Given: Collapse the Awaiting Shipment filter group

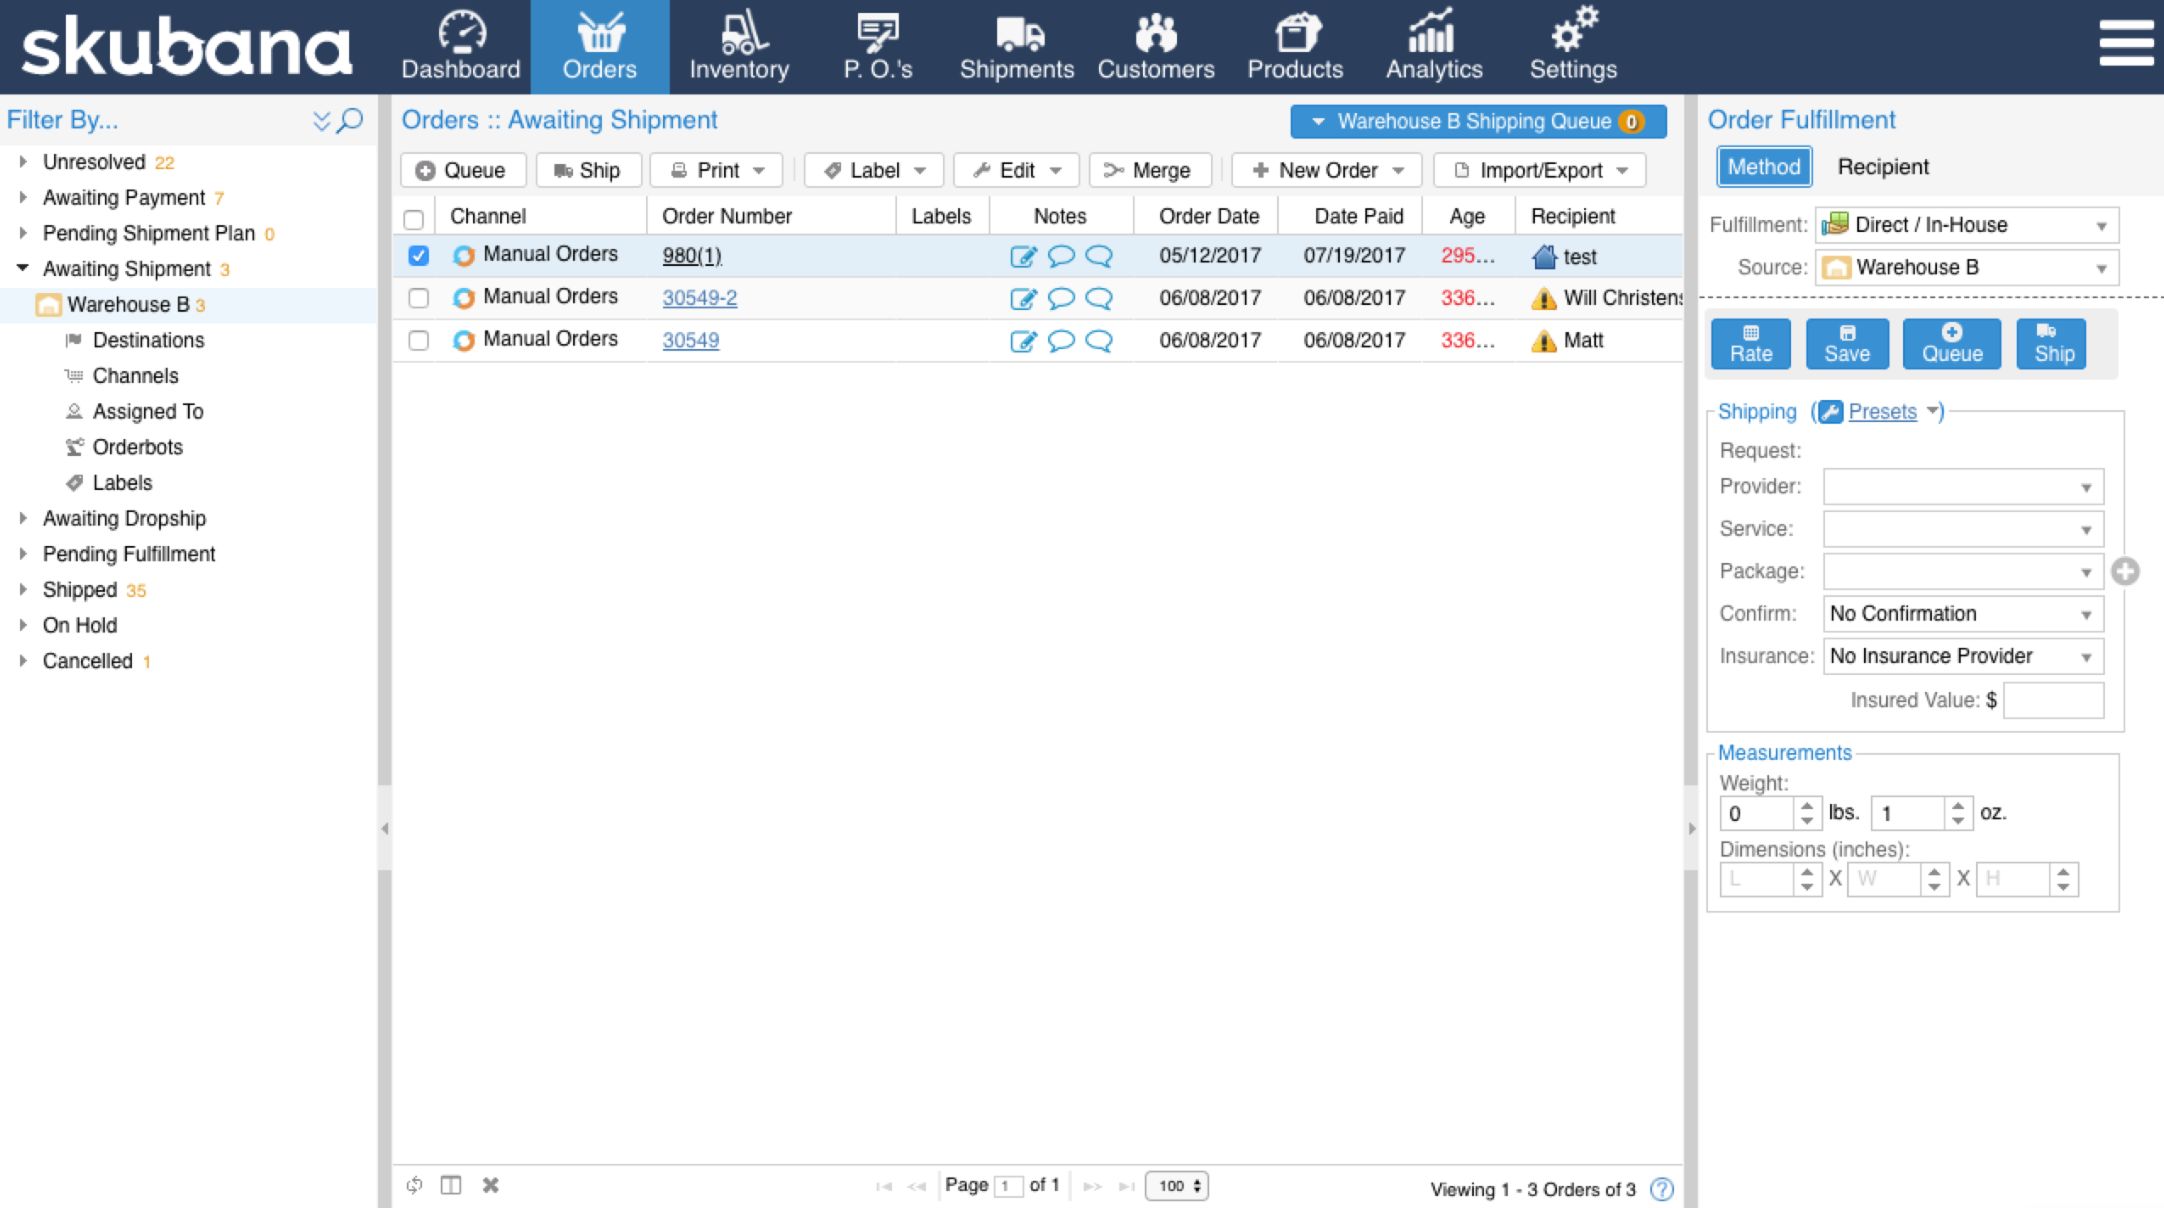Looking at the screenshot, I should pyautogui.click(x=22, y=268).
